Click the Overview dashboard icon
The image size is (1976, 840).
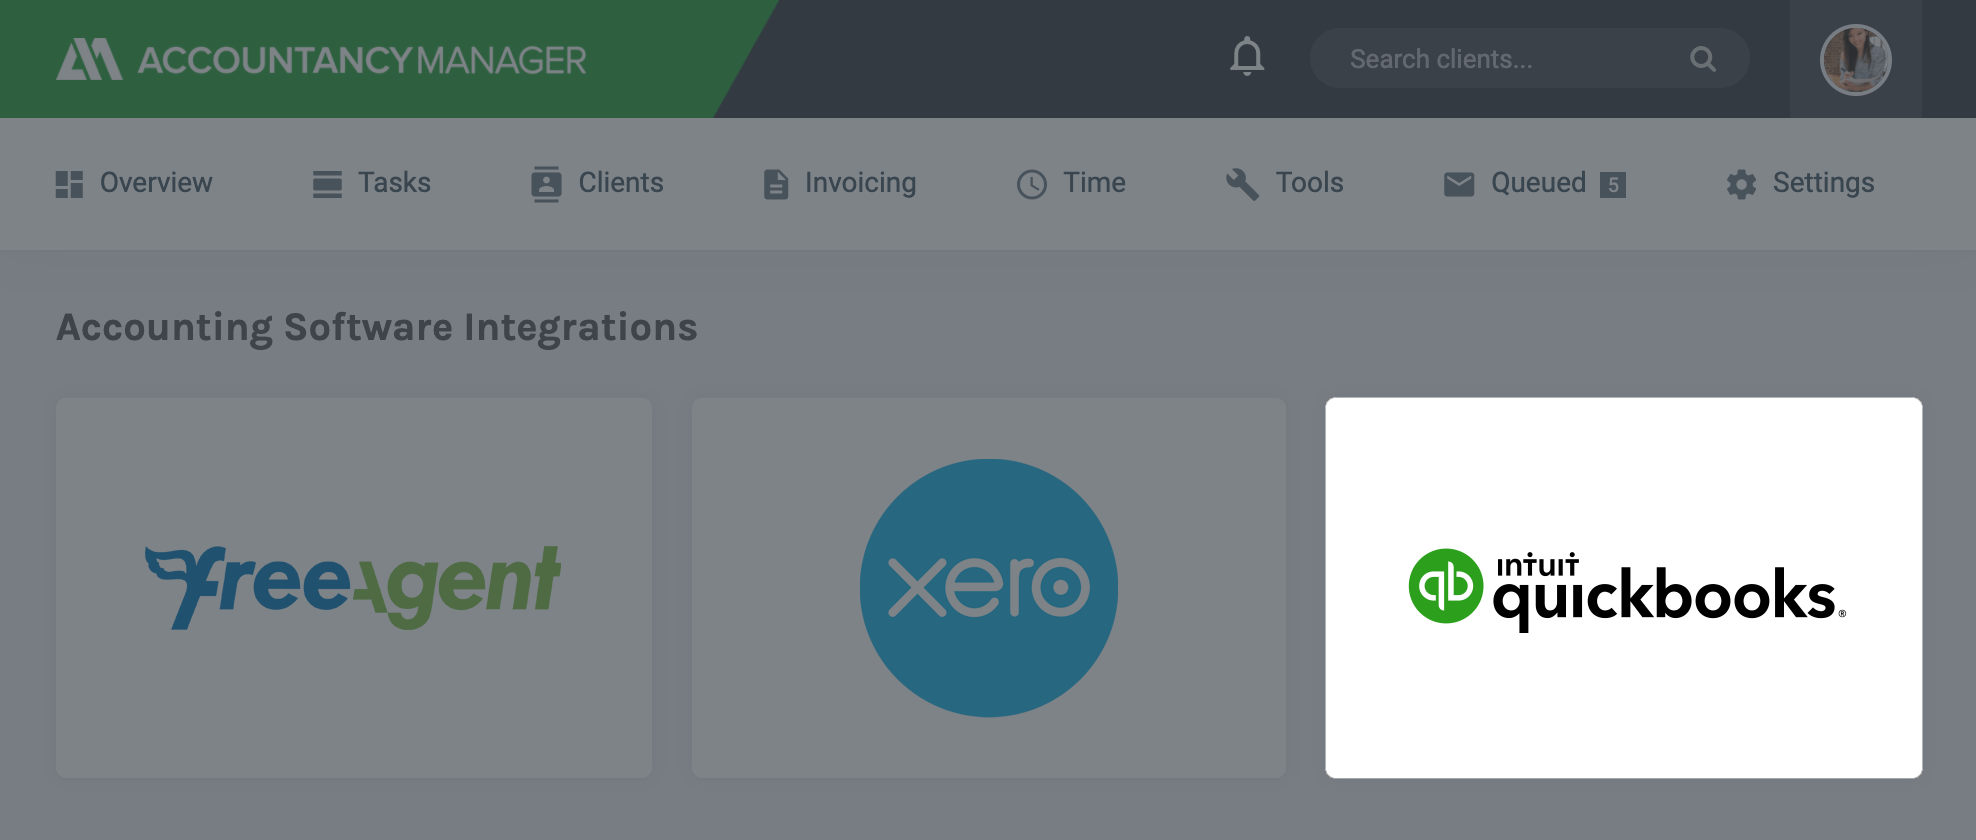pos(69,184)
